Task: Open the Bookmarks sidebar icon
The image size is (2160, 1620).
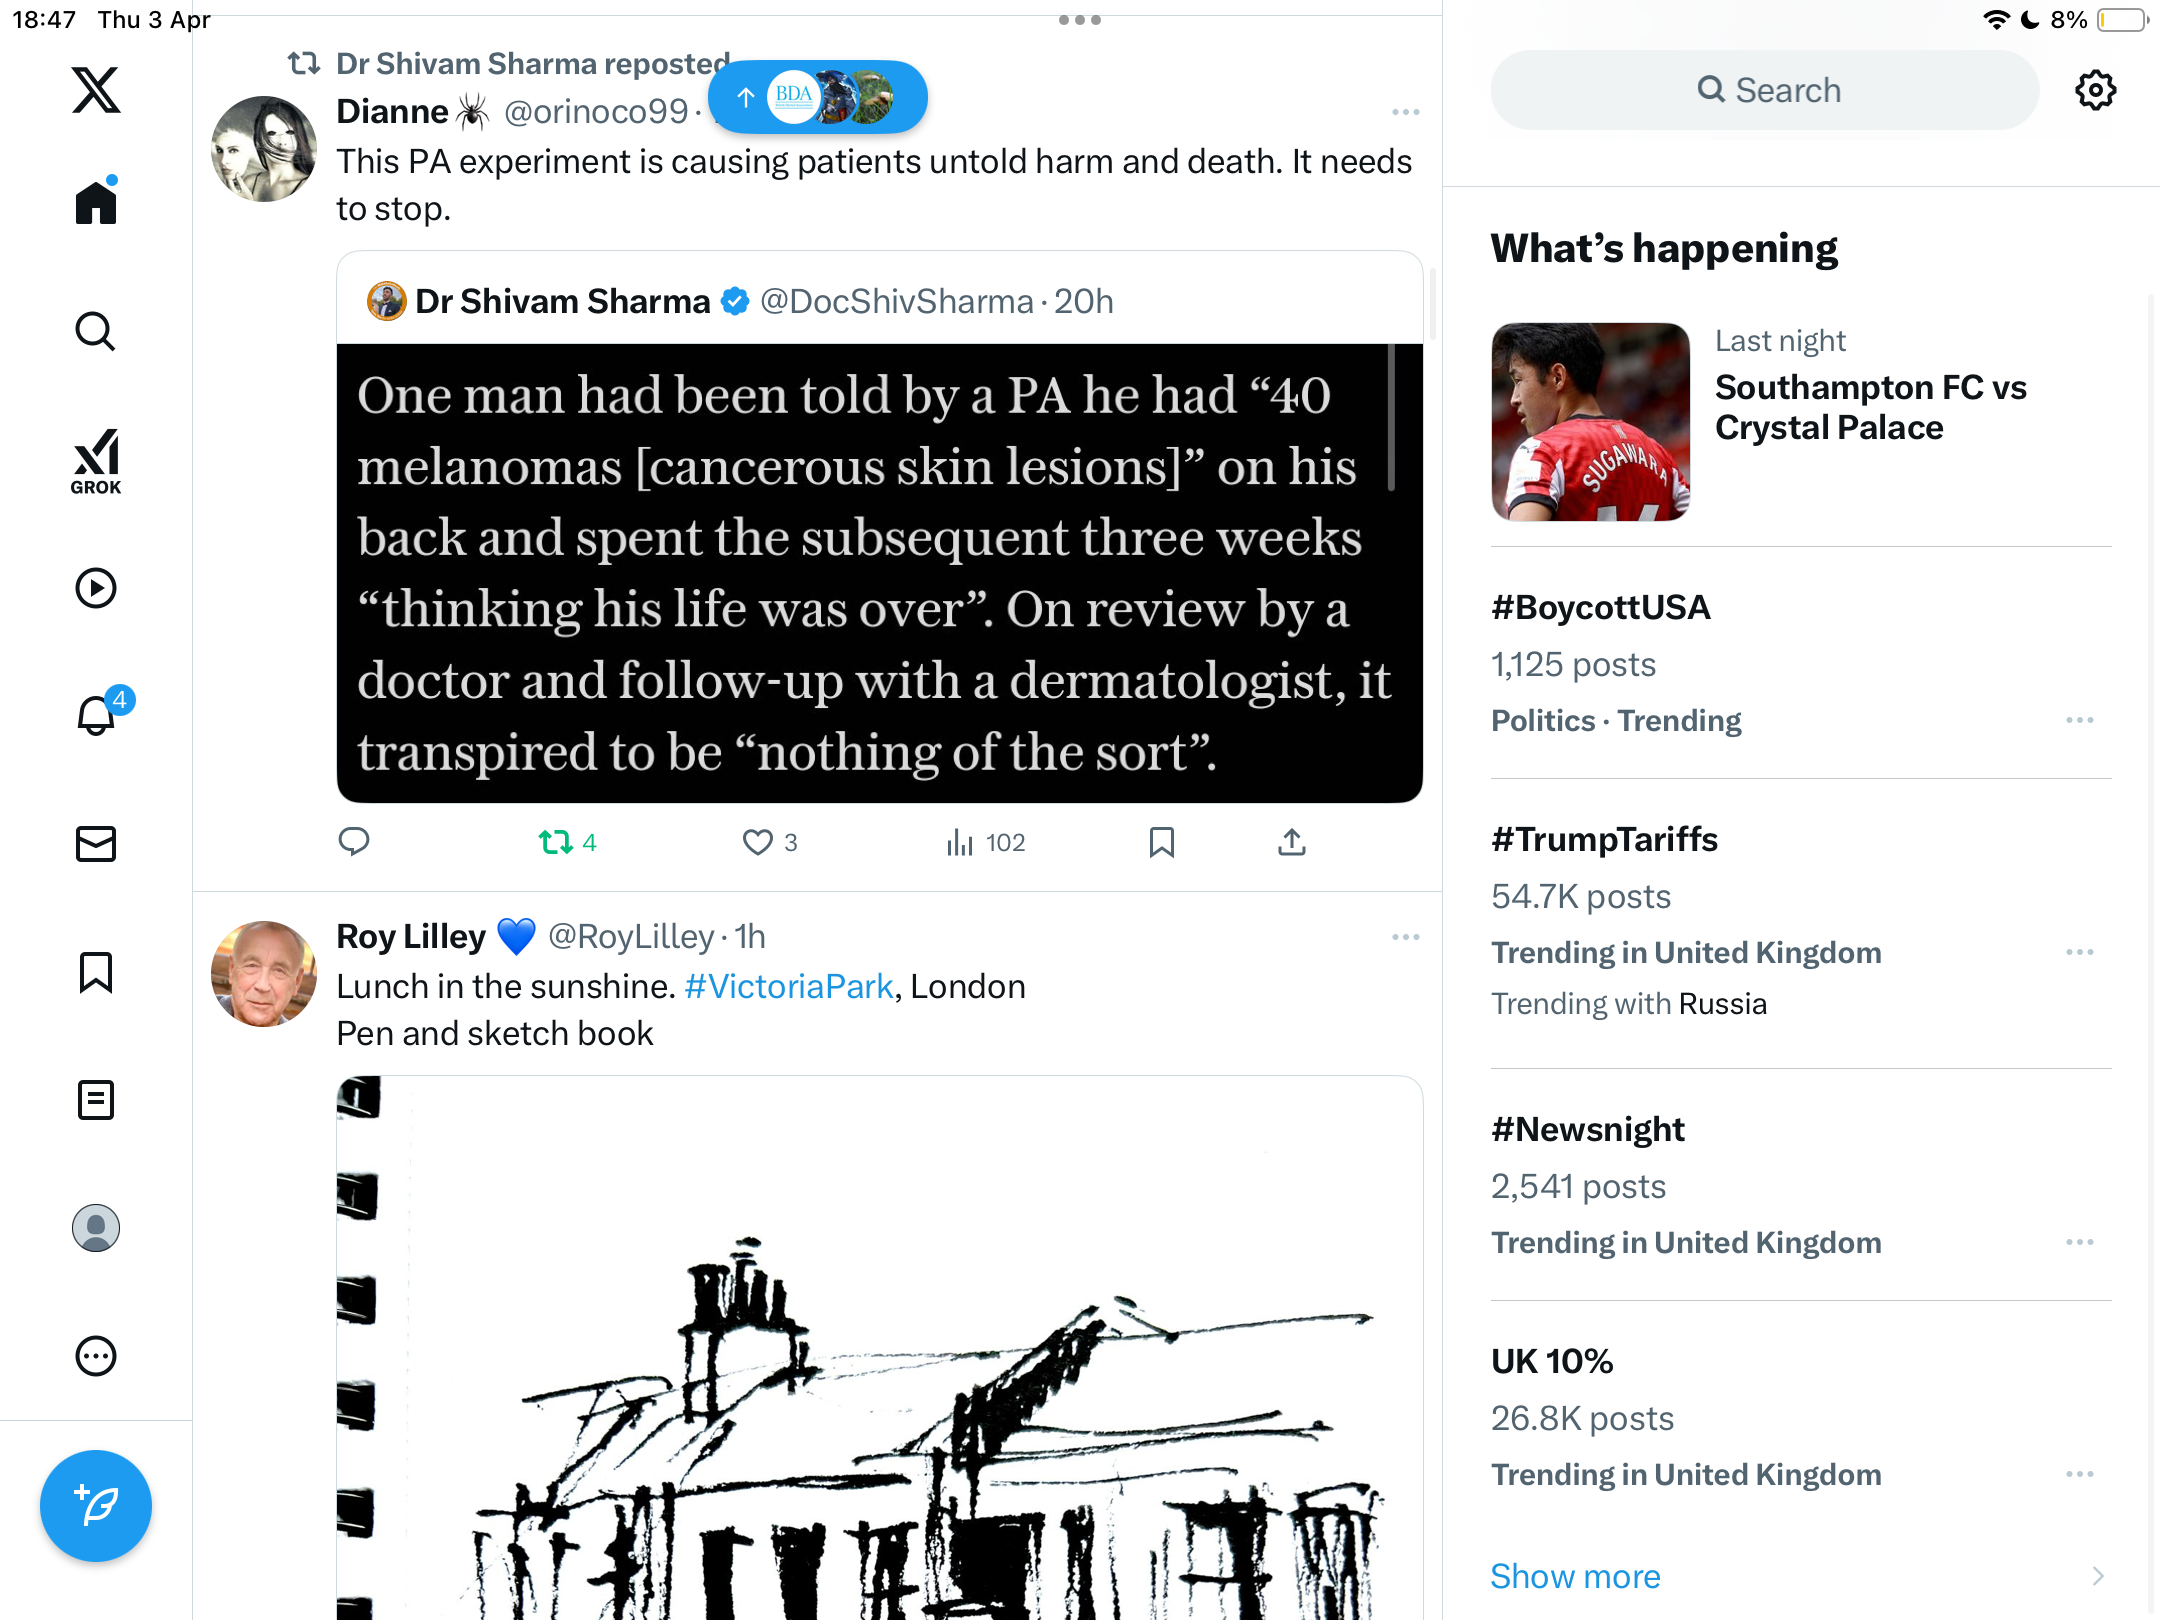Action: point(96,972)
